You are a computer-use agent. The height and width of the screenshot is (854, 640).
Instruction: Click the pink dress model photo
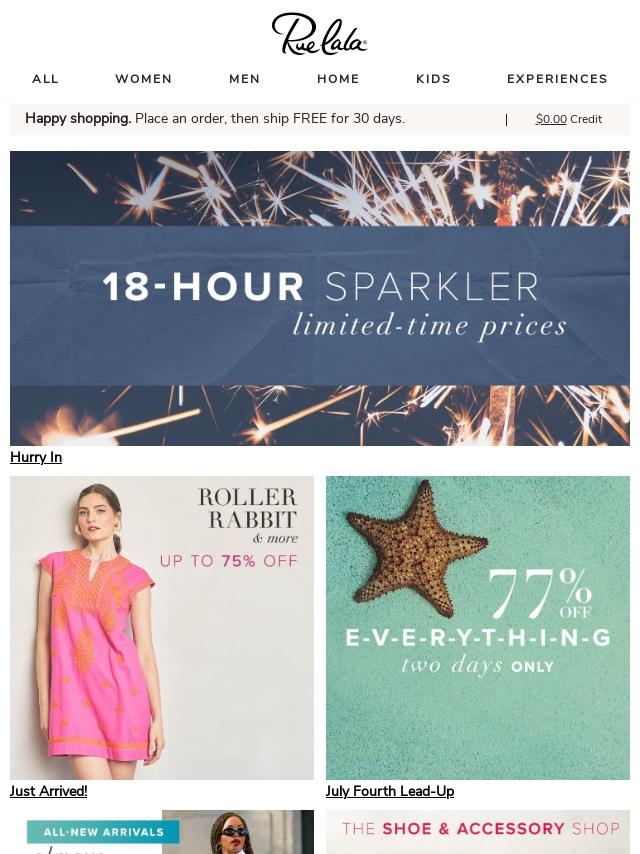(98, 629)
